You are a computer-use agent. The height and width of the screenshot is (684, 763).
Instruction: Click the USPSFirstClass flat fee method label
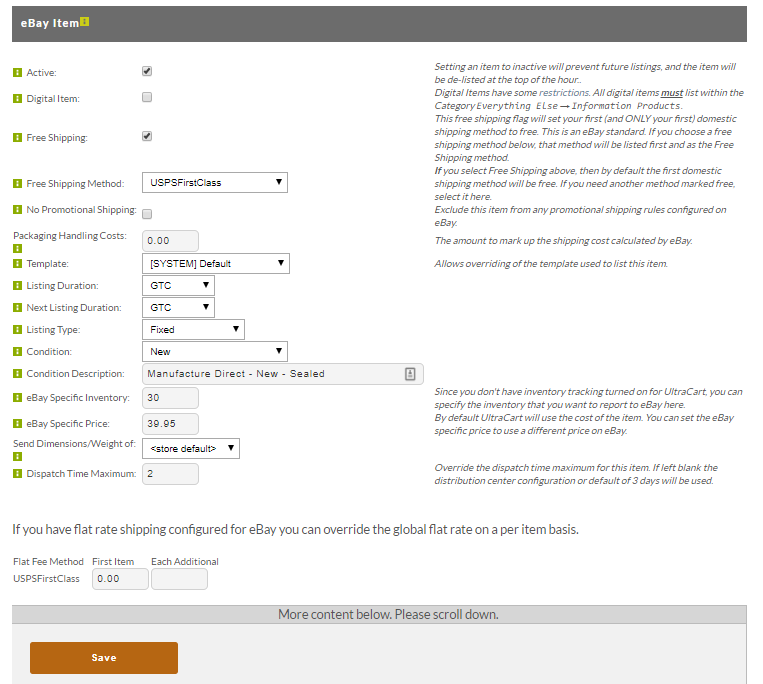click(x=46, y=579)
